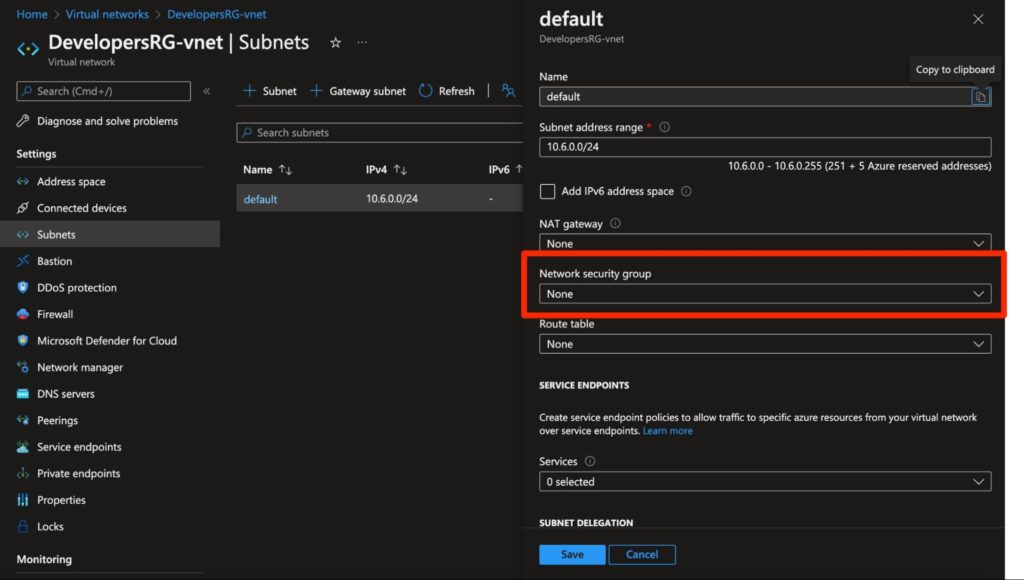Go to Virtual networks breadcrumb
The height and width of the screenshot is (580, 1024).
[x=107, y=14]
